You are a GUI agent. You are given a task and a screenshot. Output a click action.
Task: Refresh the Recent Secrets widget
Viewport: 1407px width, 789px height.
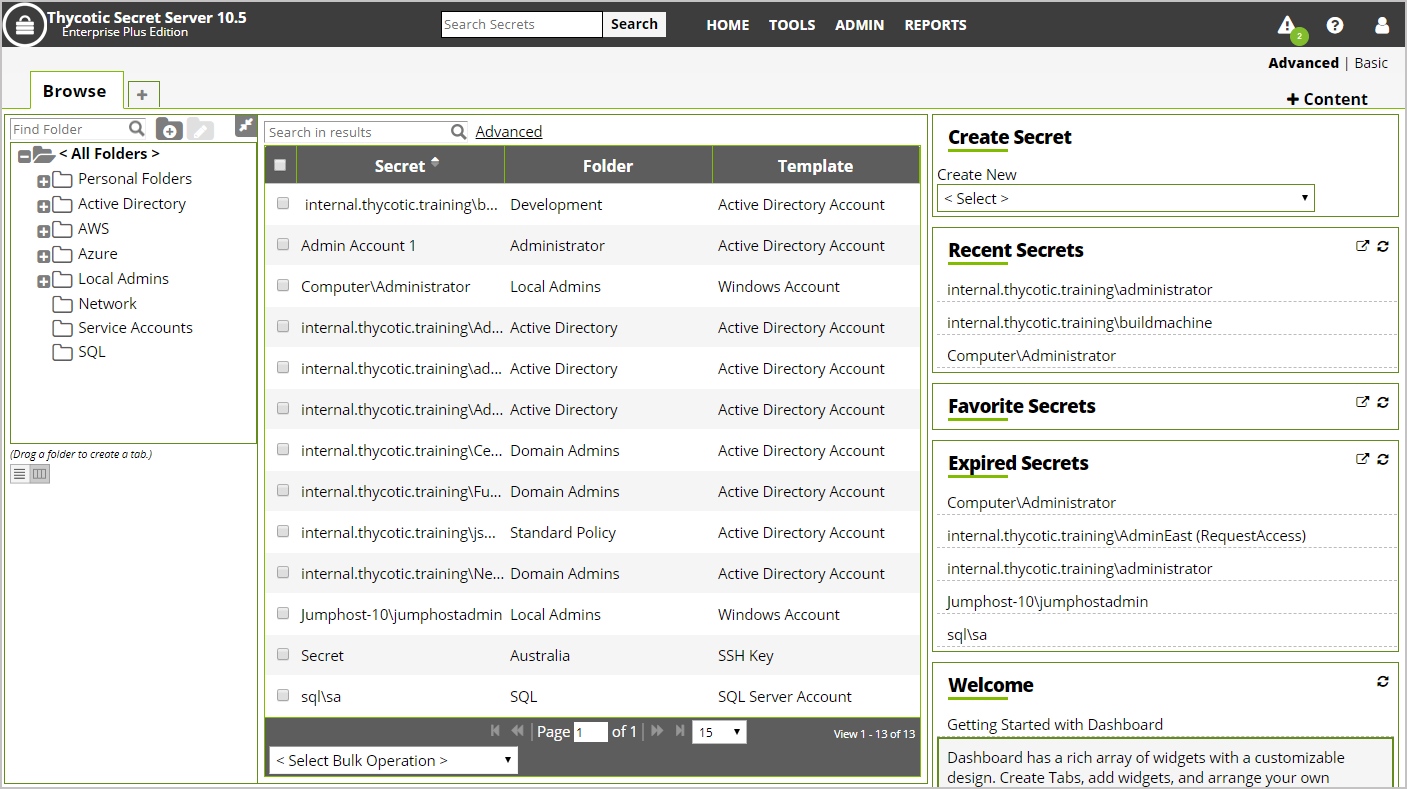pyautogui.click(x=1383, y=246)
